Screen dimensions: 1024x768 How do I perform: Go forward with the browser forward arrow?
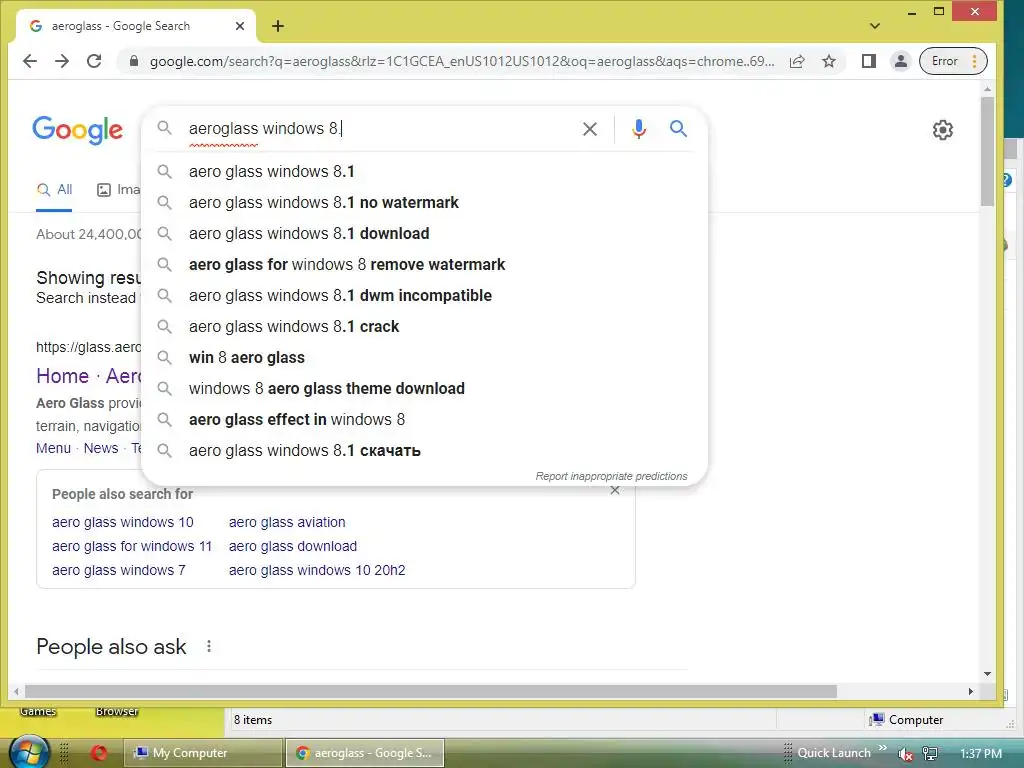point(62,61)
